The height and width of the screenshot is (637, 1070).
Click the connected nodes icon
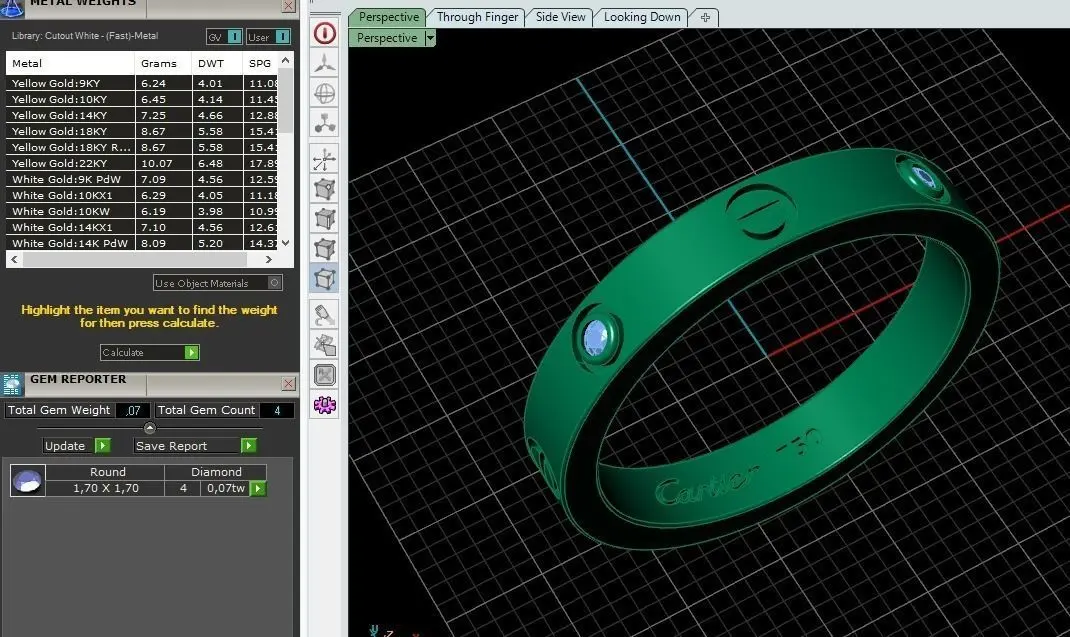[325, 124]
